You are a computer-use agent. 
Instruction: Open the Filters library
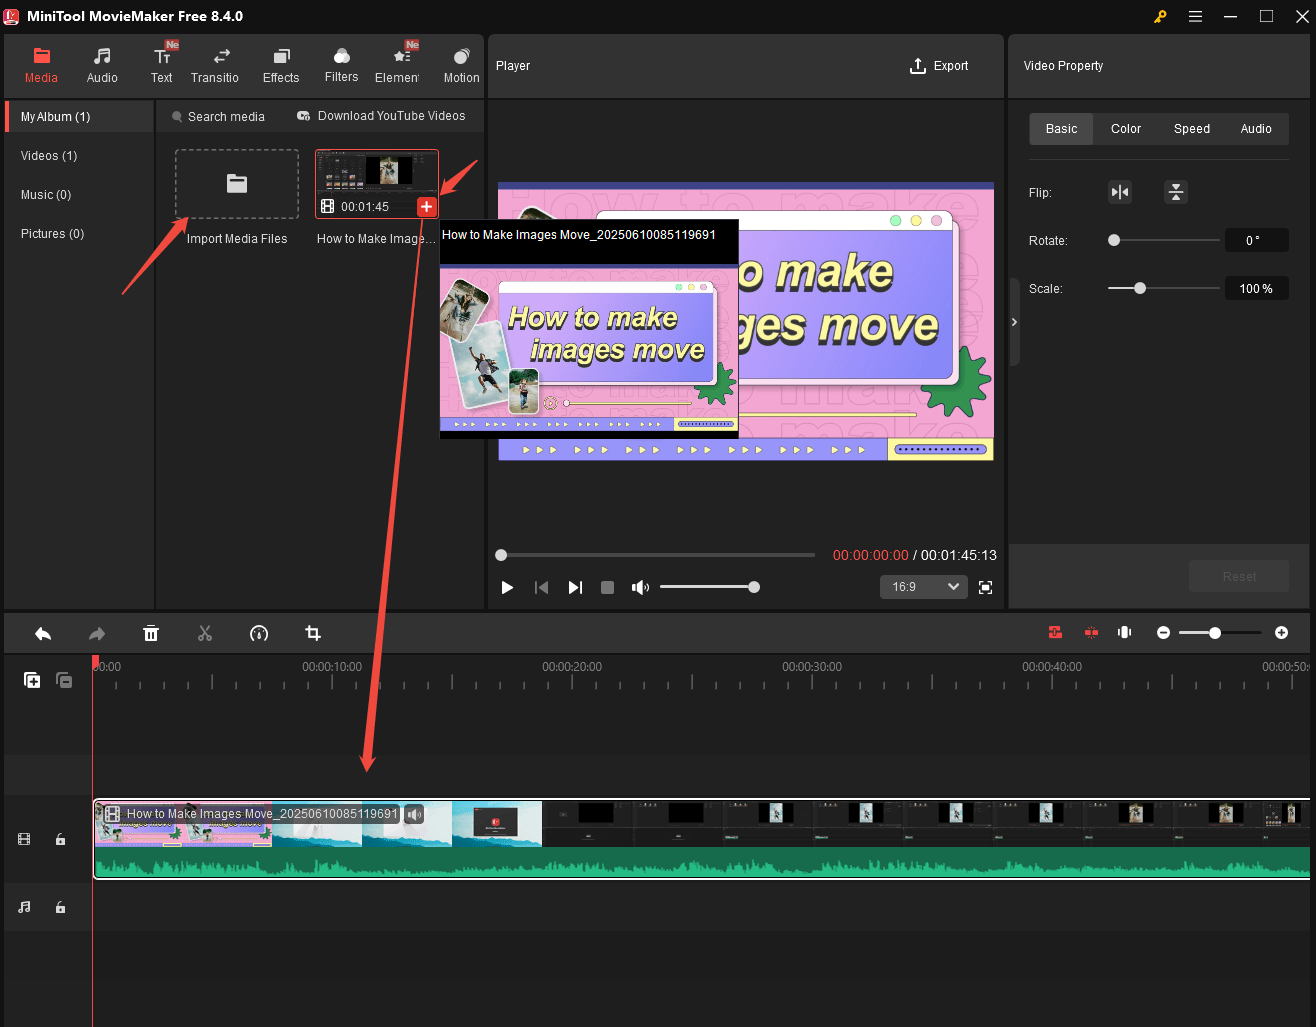pyautogui.click(x=341, y=63)
